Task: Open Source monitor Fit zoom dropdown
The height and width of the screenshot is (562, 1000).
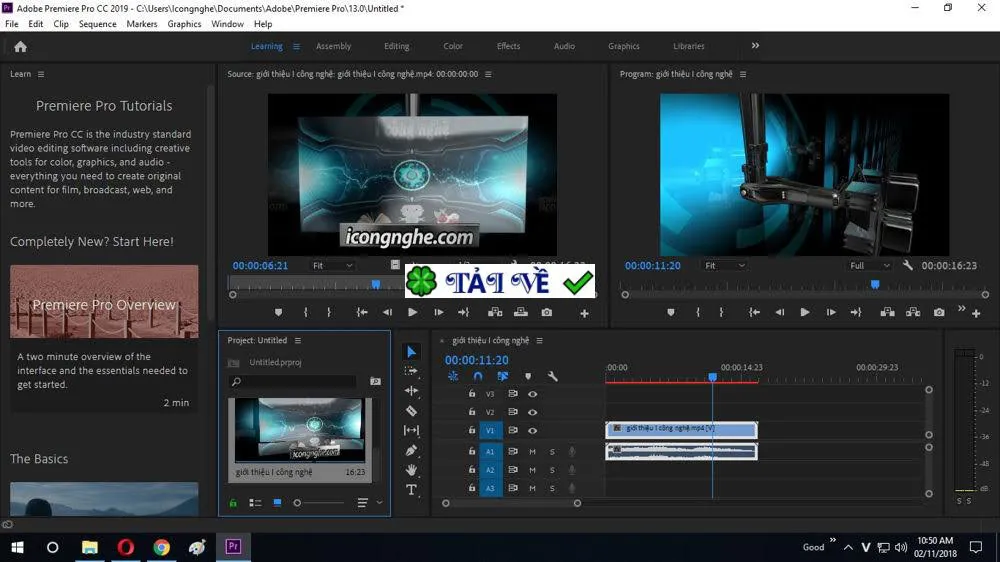Action: coord(332,265)
